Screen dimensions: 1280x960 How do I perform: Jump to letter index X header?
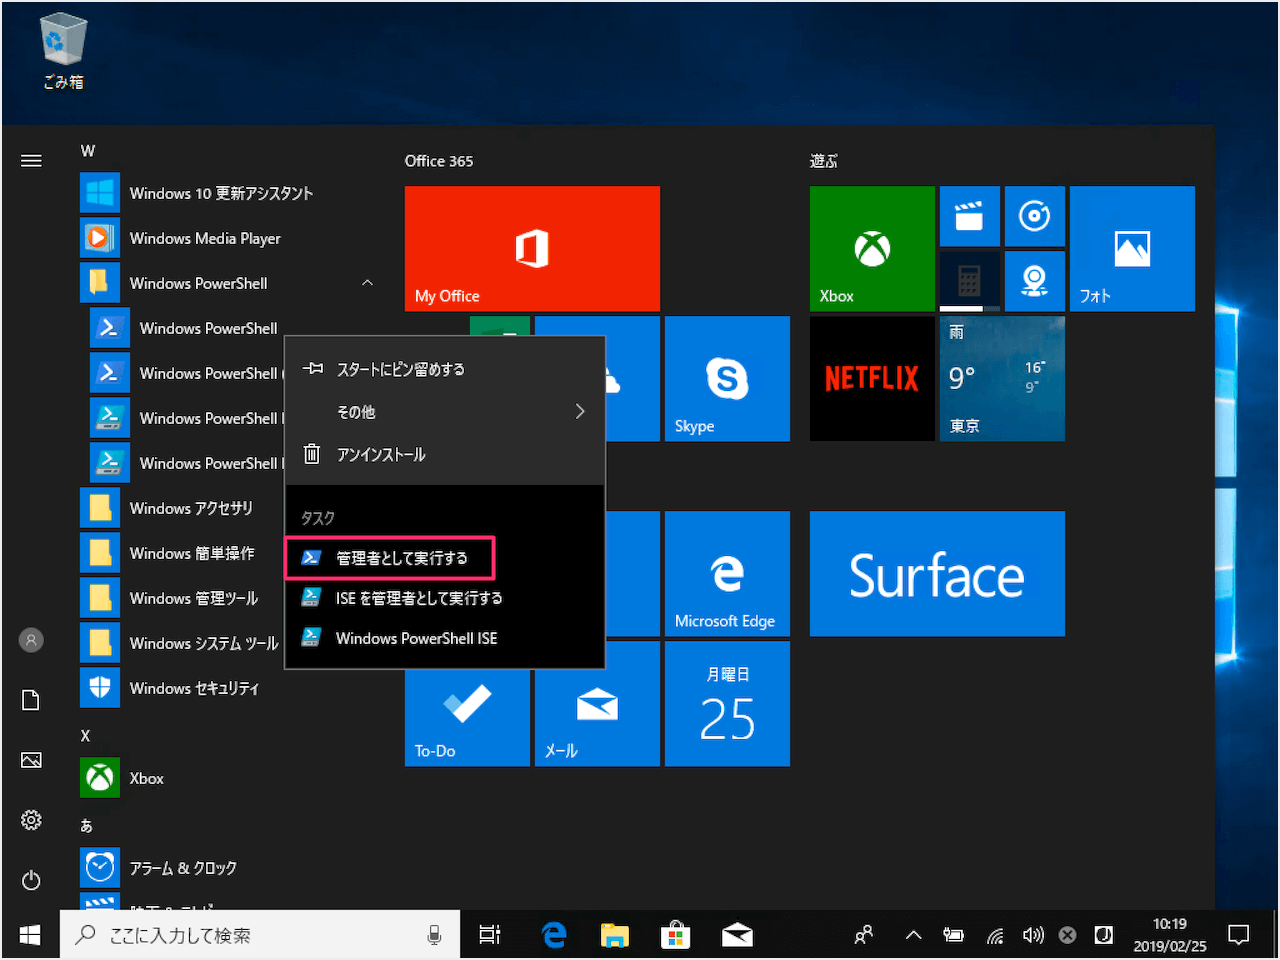pyautogui.click(x=85, y=736)
